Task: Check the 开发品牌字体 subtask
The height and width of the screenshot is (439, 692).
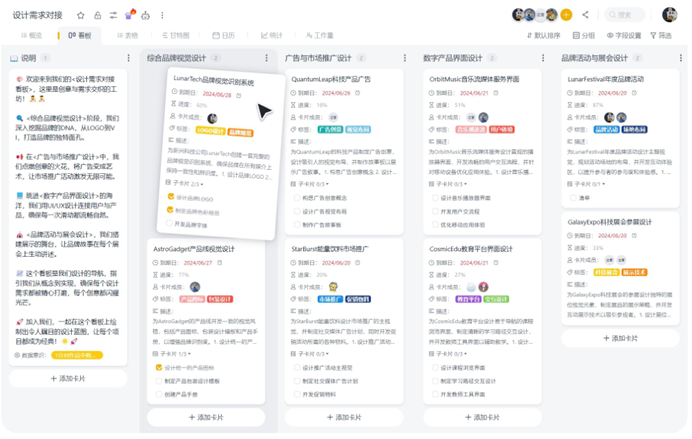Action: (x=169, y=223)
